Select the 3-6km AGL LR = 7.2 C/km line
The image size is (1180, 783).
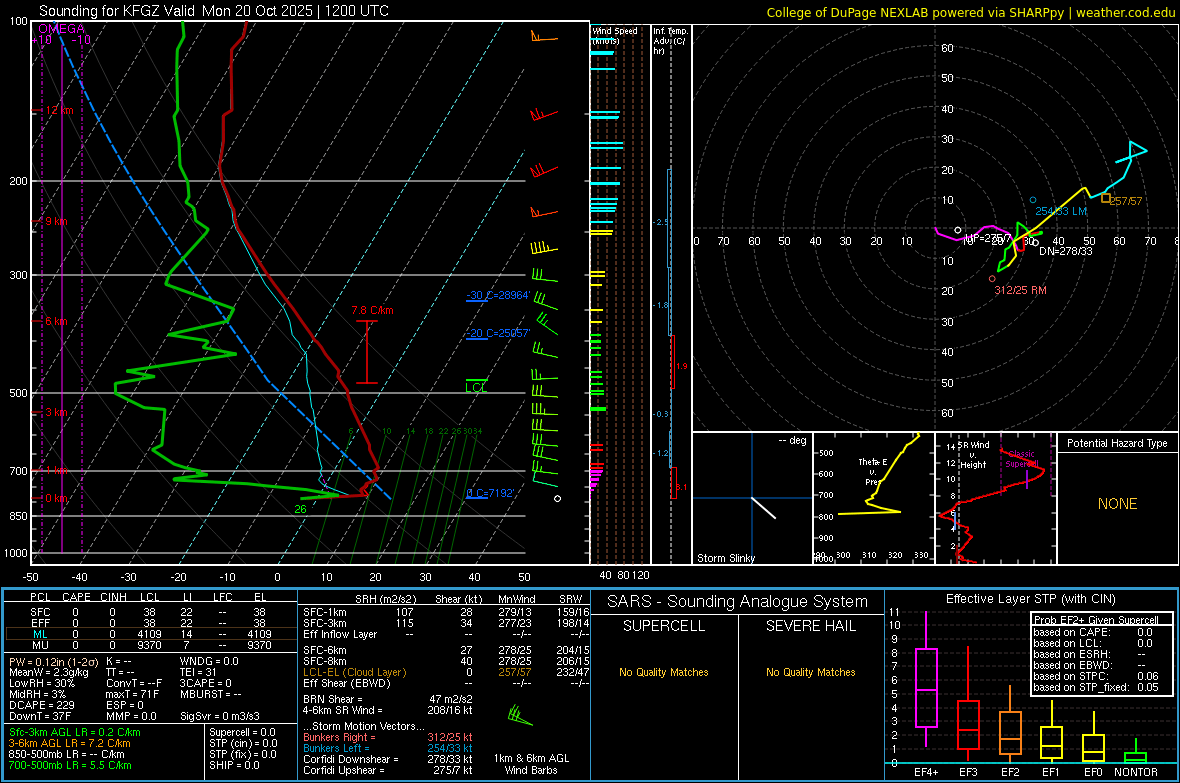69,743
